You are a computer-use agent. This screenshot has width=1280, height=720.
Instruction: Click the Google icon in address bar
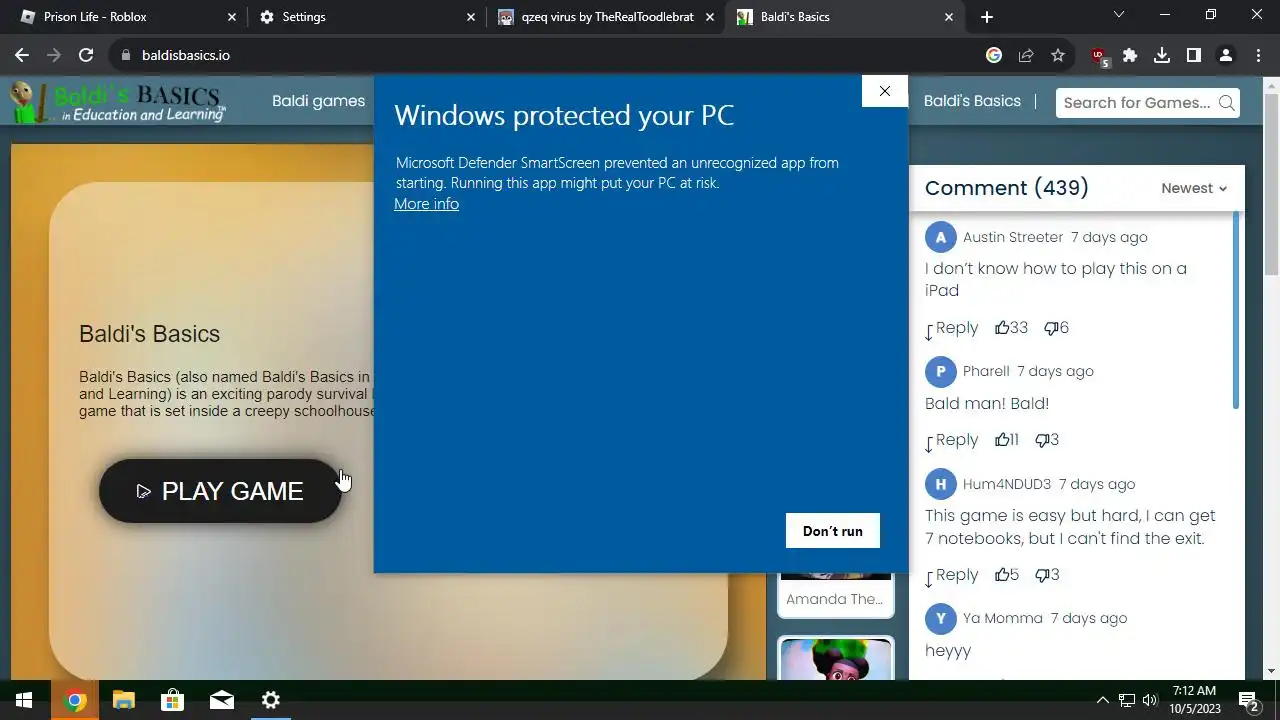point(994,55)
